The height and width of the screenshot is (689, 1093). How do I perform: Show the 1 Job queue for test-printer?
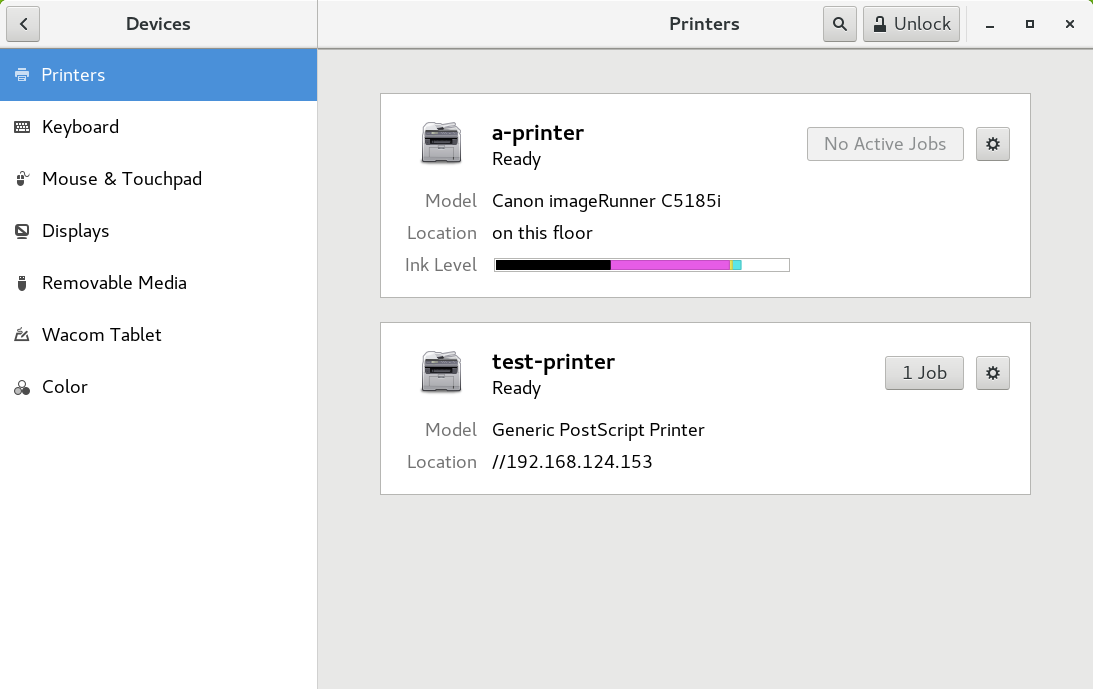click(924, 373)
